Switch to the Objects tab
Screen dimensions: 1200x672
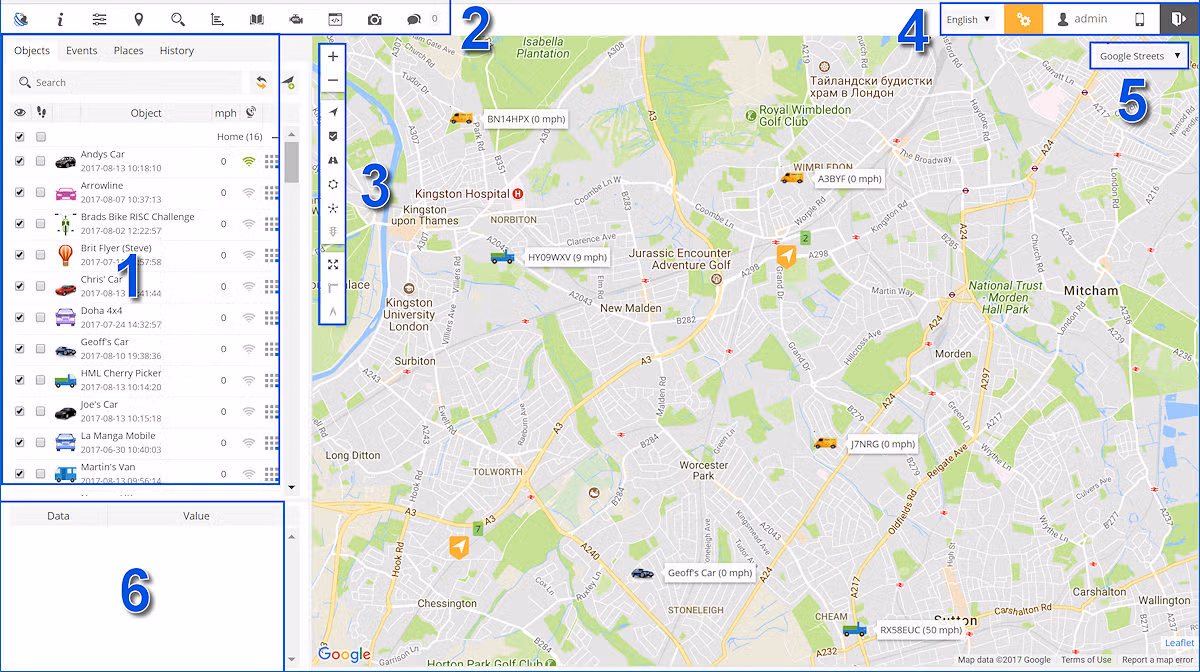click(32, 51)
